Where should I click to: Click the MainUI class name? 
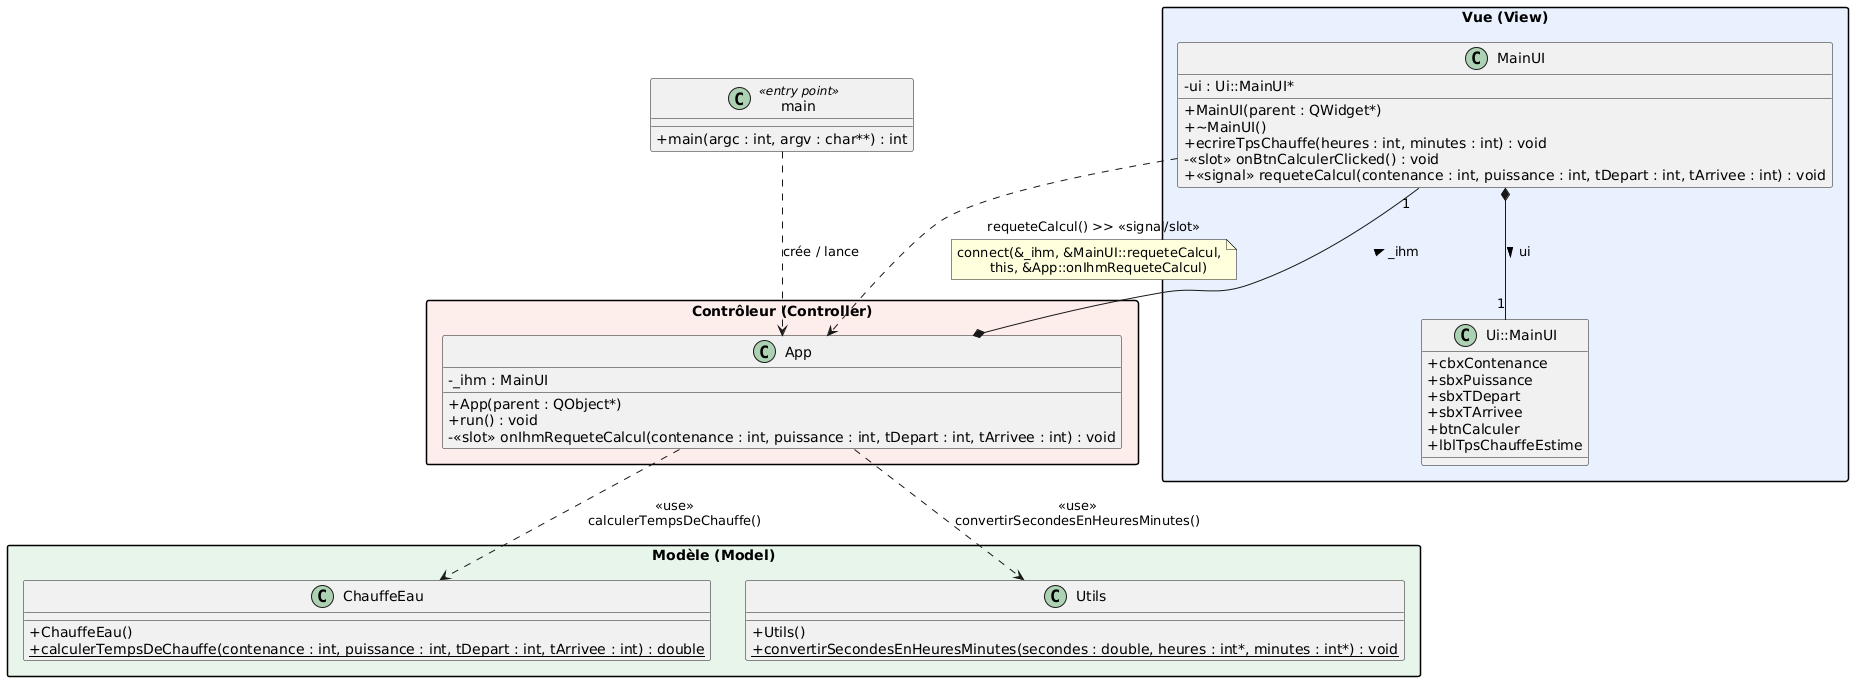[x=1520, y=59]
